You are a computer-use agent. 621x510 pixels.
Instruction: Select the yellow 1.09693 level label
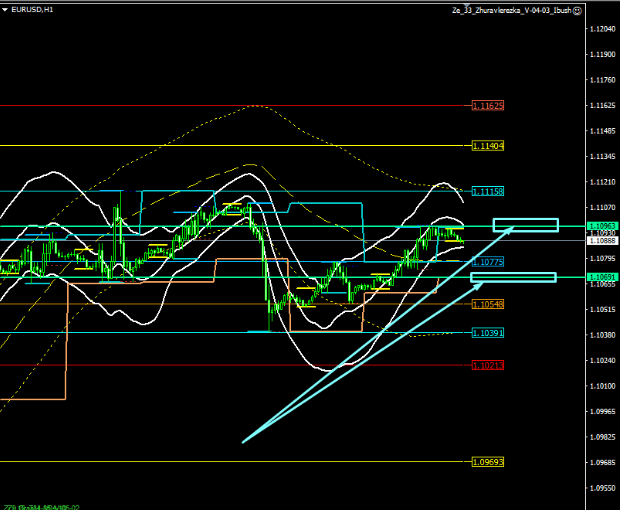click(x=488, y=461)
